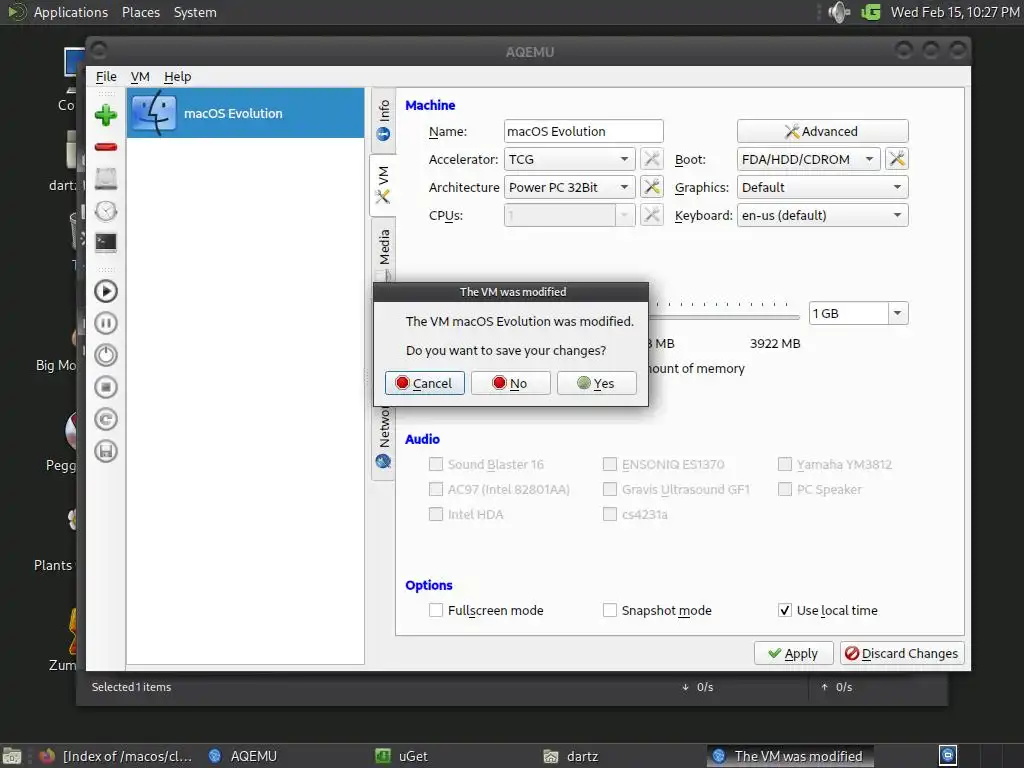Open the hard disk manager icon in toolbar
The image size is (1024, 768).
click(106, 179)
